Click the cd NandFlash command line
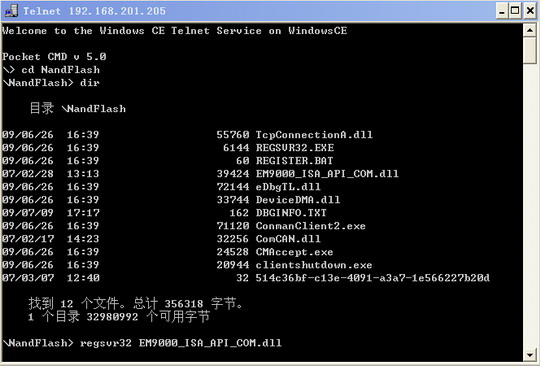540x366 pixels. [51, 70]
